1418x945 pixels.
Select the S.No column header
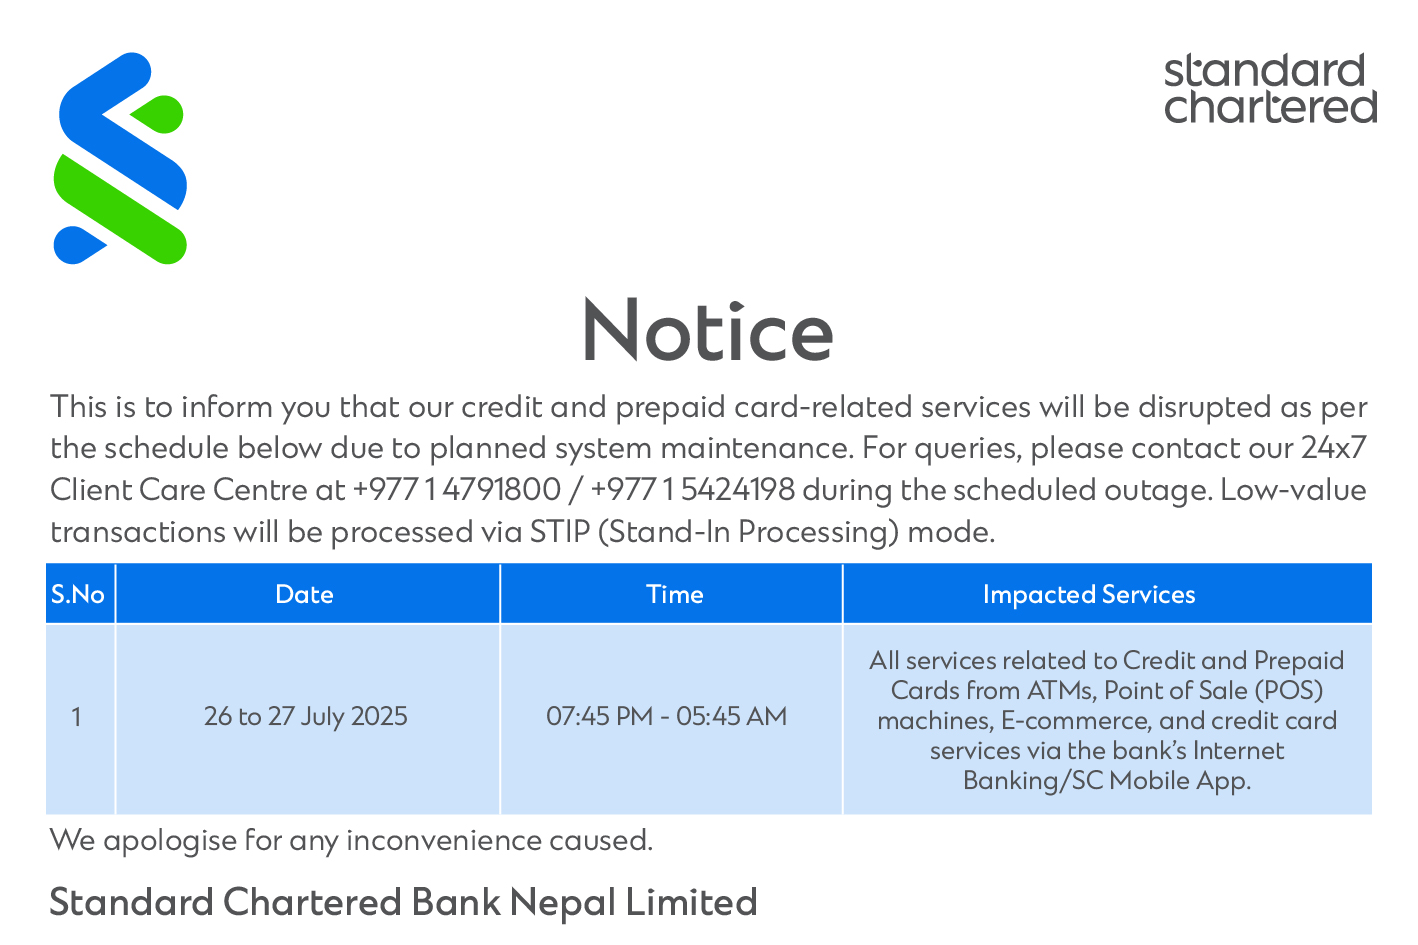point(80,594)
